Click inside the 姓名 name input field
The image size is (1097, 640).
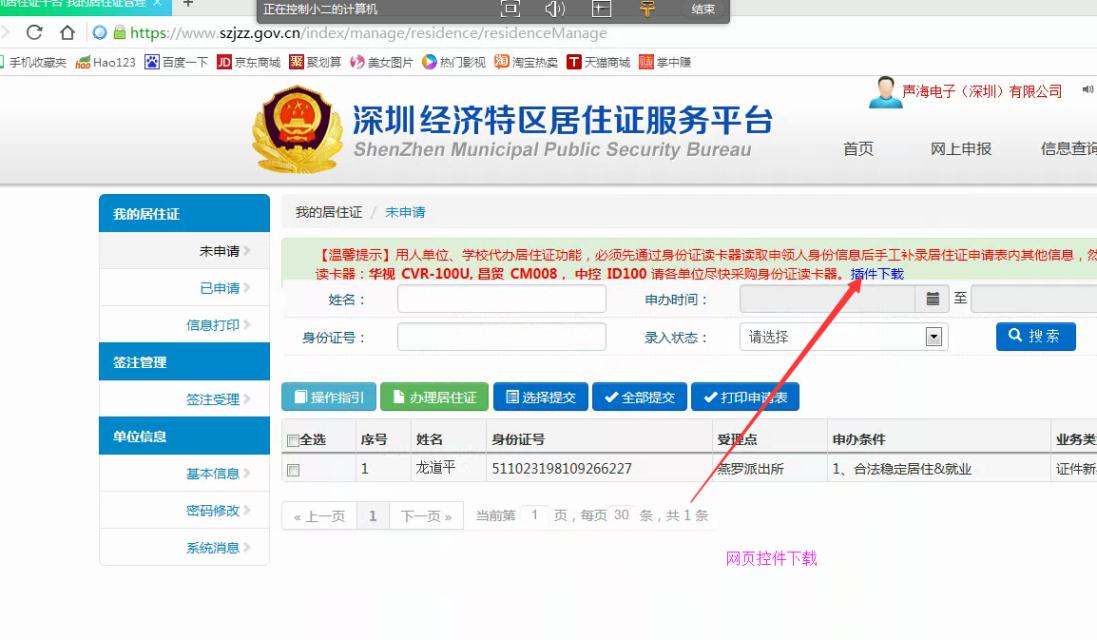tap(500, 298)
